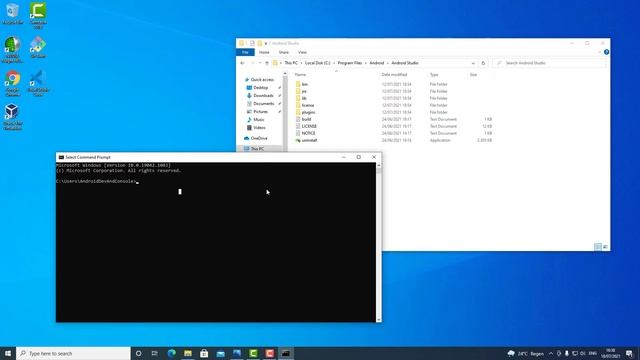Sort files by the Type column header

tap(434, 75)
